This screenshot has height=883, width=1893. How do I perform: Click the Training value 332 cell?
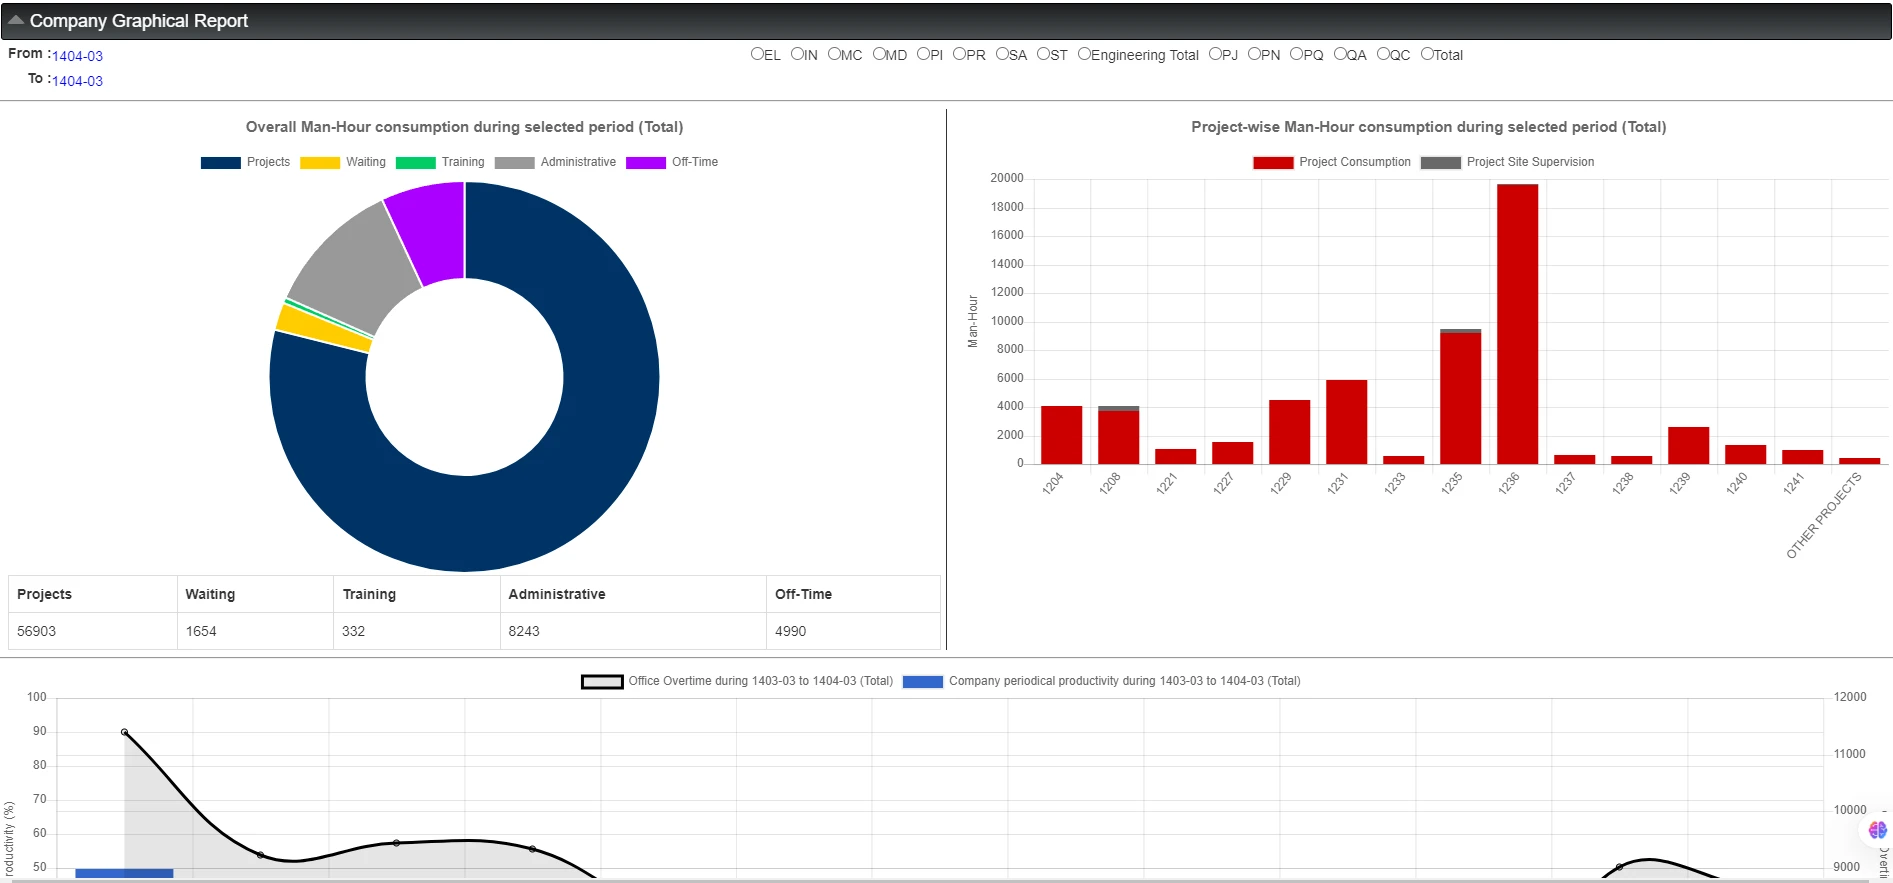(417, 631)
